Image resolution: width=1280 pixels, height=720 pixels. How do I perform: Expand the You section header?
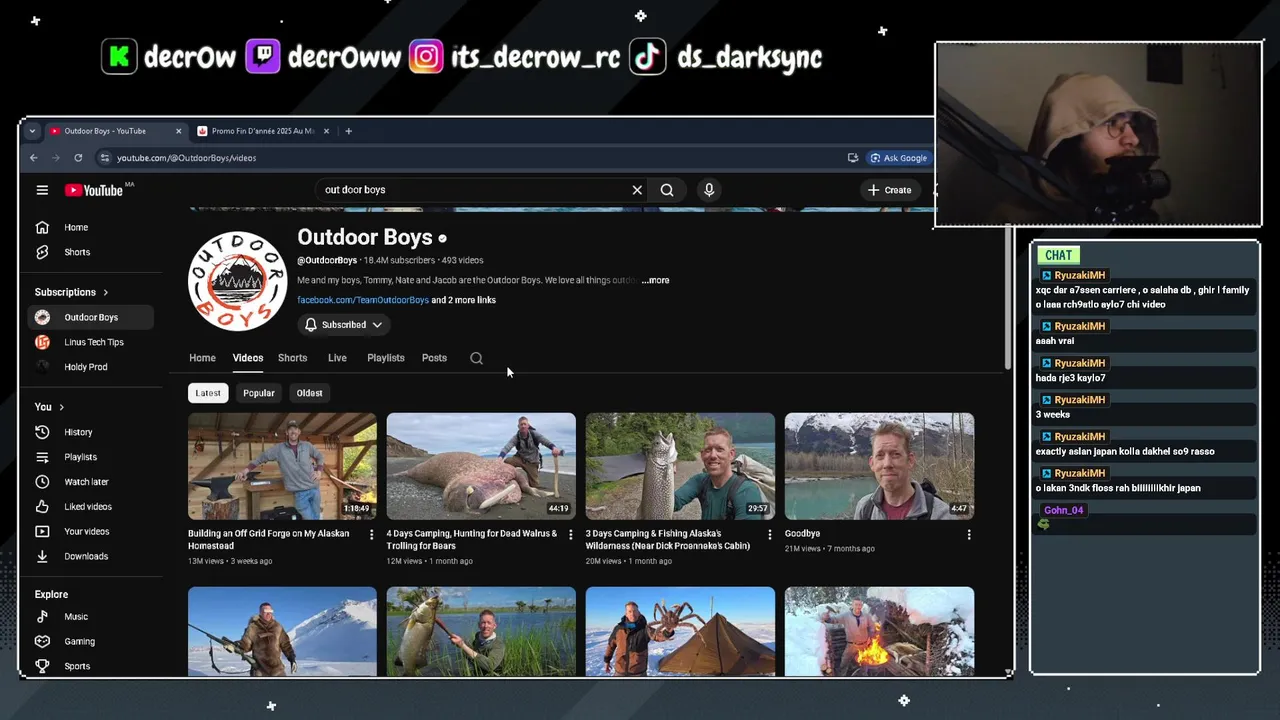49,407
